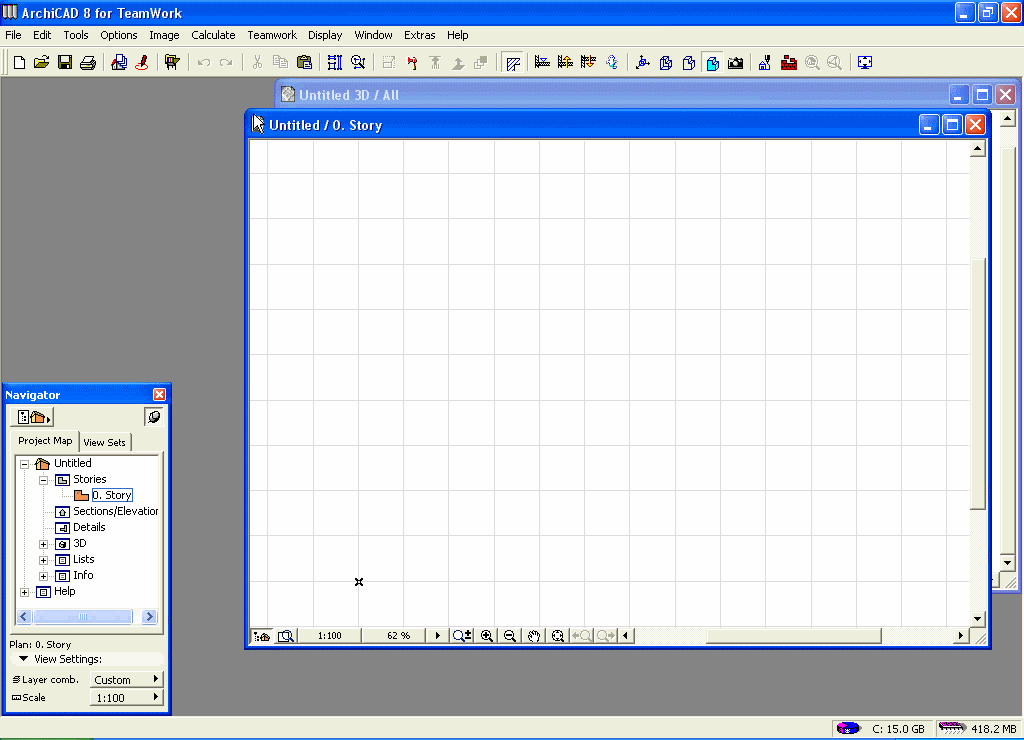1024x740 pixels.
Task: Click the Print icon in toolbar
Action: coord(88,63)
